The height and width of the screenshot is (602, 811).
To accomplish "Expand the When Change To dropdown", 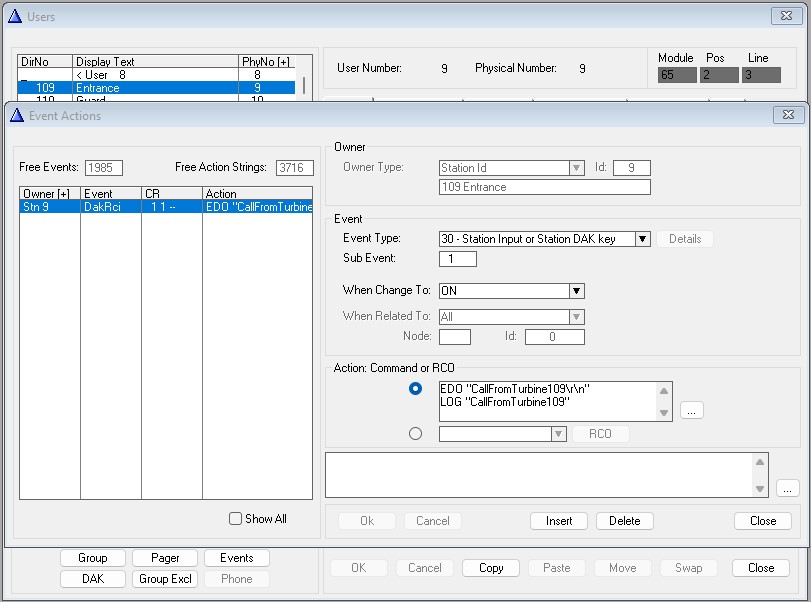I will [576, 291].
